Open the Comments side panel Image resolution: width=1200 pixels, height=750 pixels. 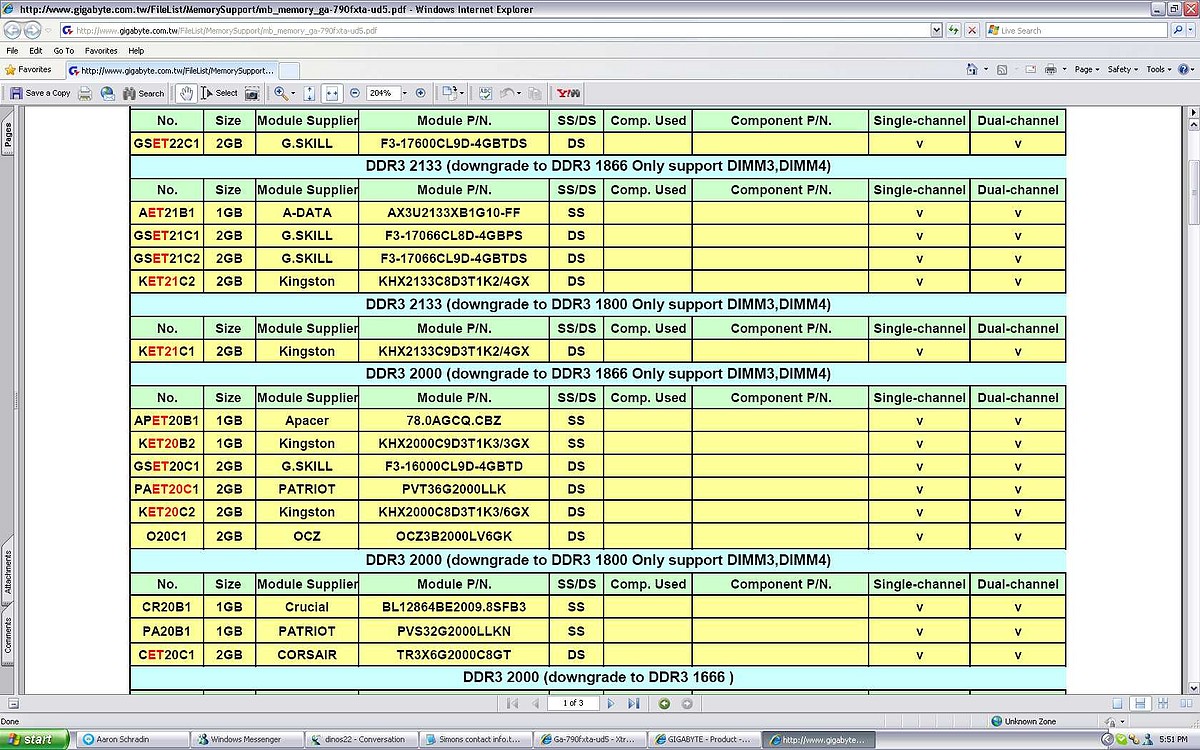click(x=8, y=635)
